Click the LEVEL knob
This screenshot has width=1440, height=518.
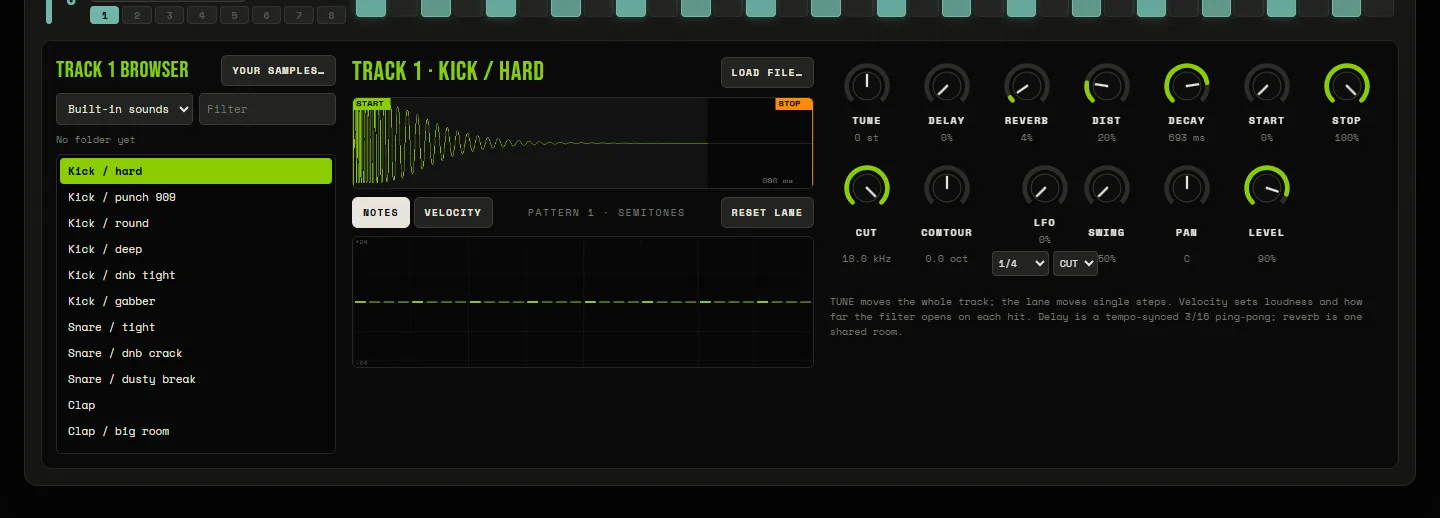click(1267, 188)
